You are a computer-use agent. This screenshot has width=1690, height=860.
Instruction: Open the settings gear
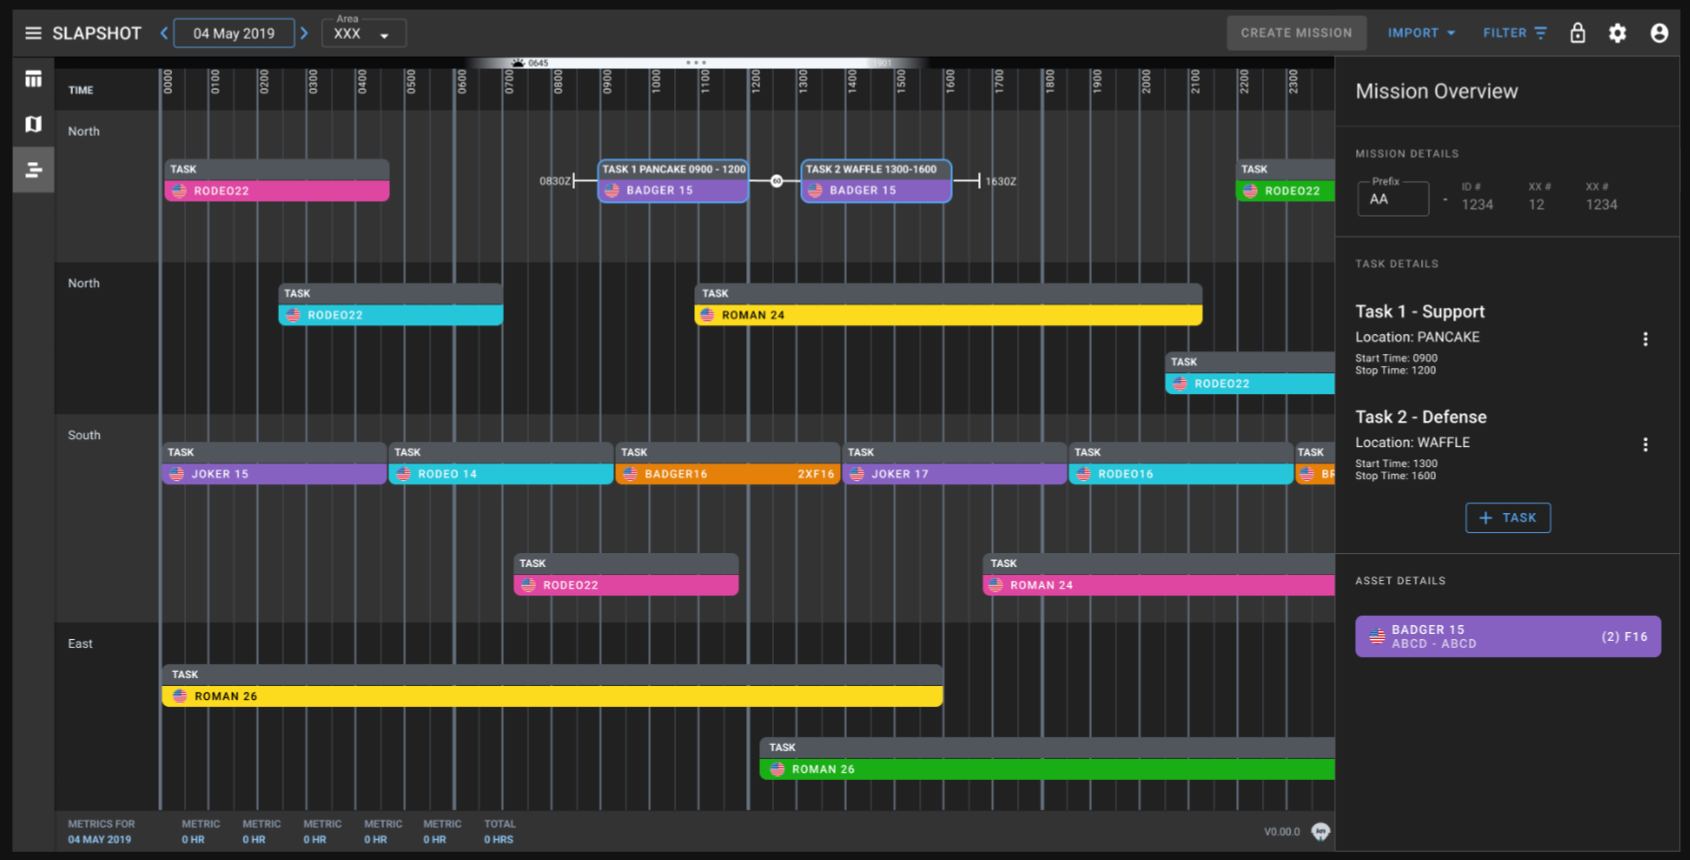[1617, 33]
